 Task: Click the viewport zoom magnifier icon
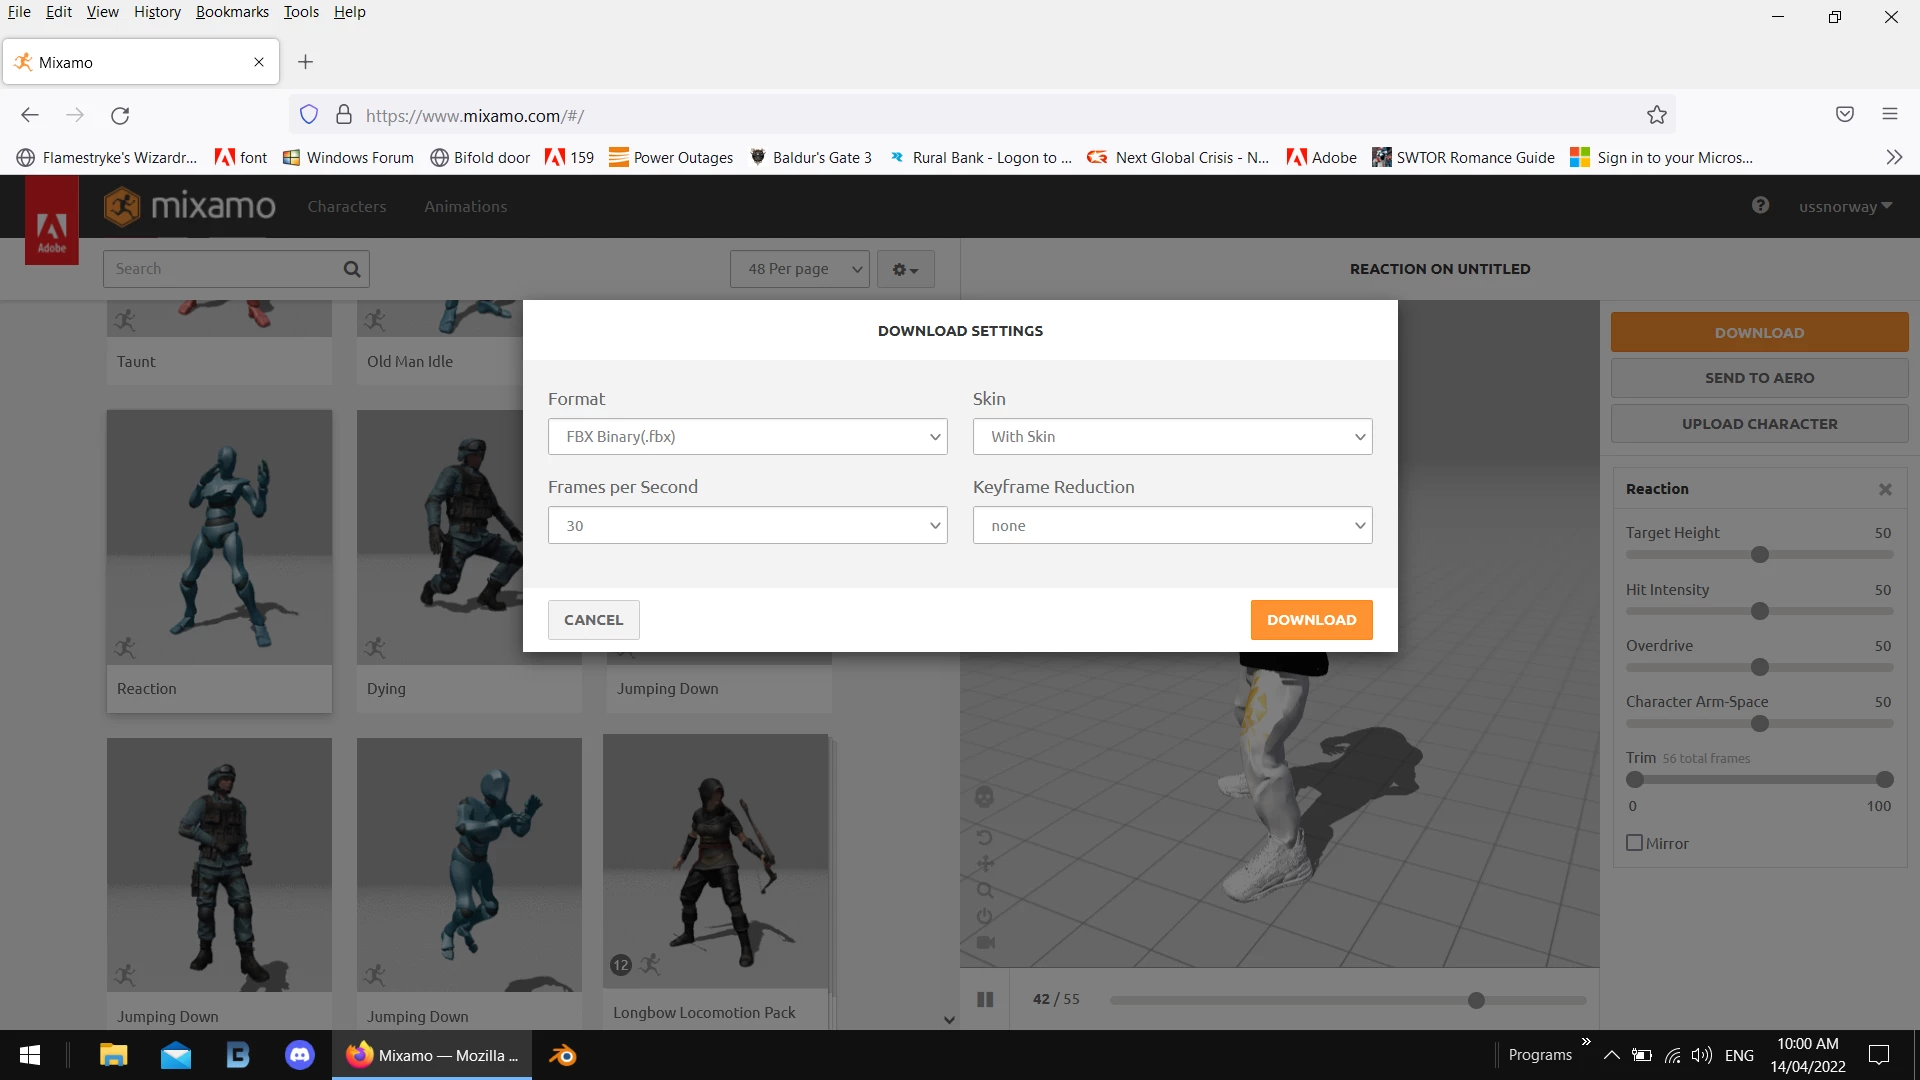coord(985,889)
